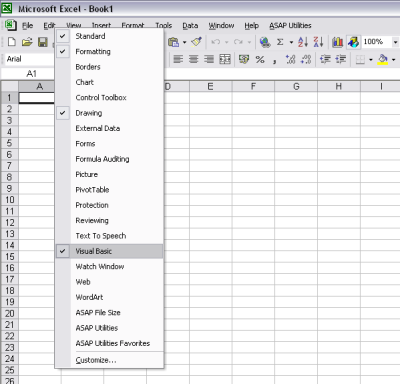Image resolution: width=400 pixels, height=384 pixels.
Task: Select the Format Painter brush icon
Action: 196,42
